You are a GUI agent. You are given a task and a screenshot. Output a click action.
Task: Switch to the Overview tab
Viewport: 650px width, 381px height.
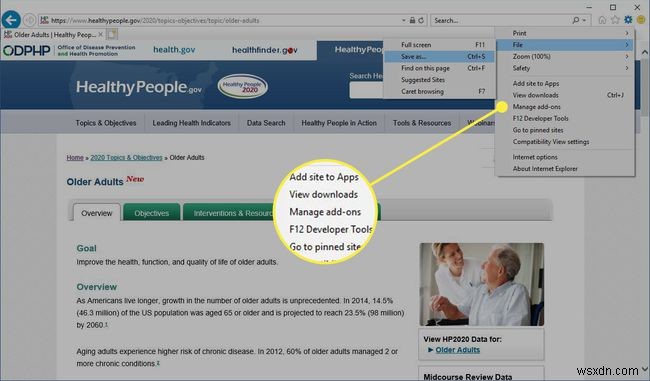click(97, 213)
